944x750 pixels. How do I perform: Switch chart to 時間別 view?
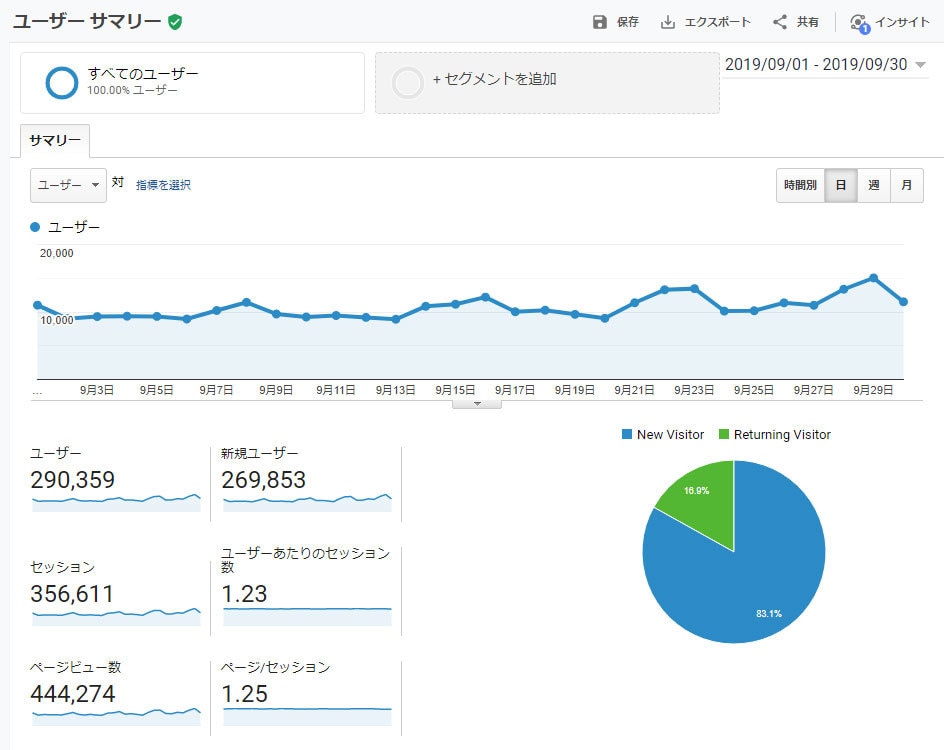800,185
